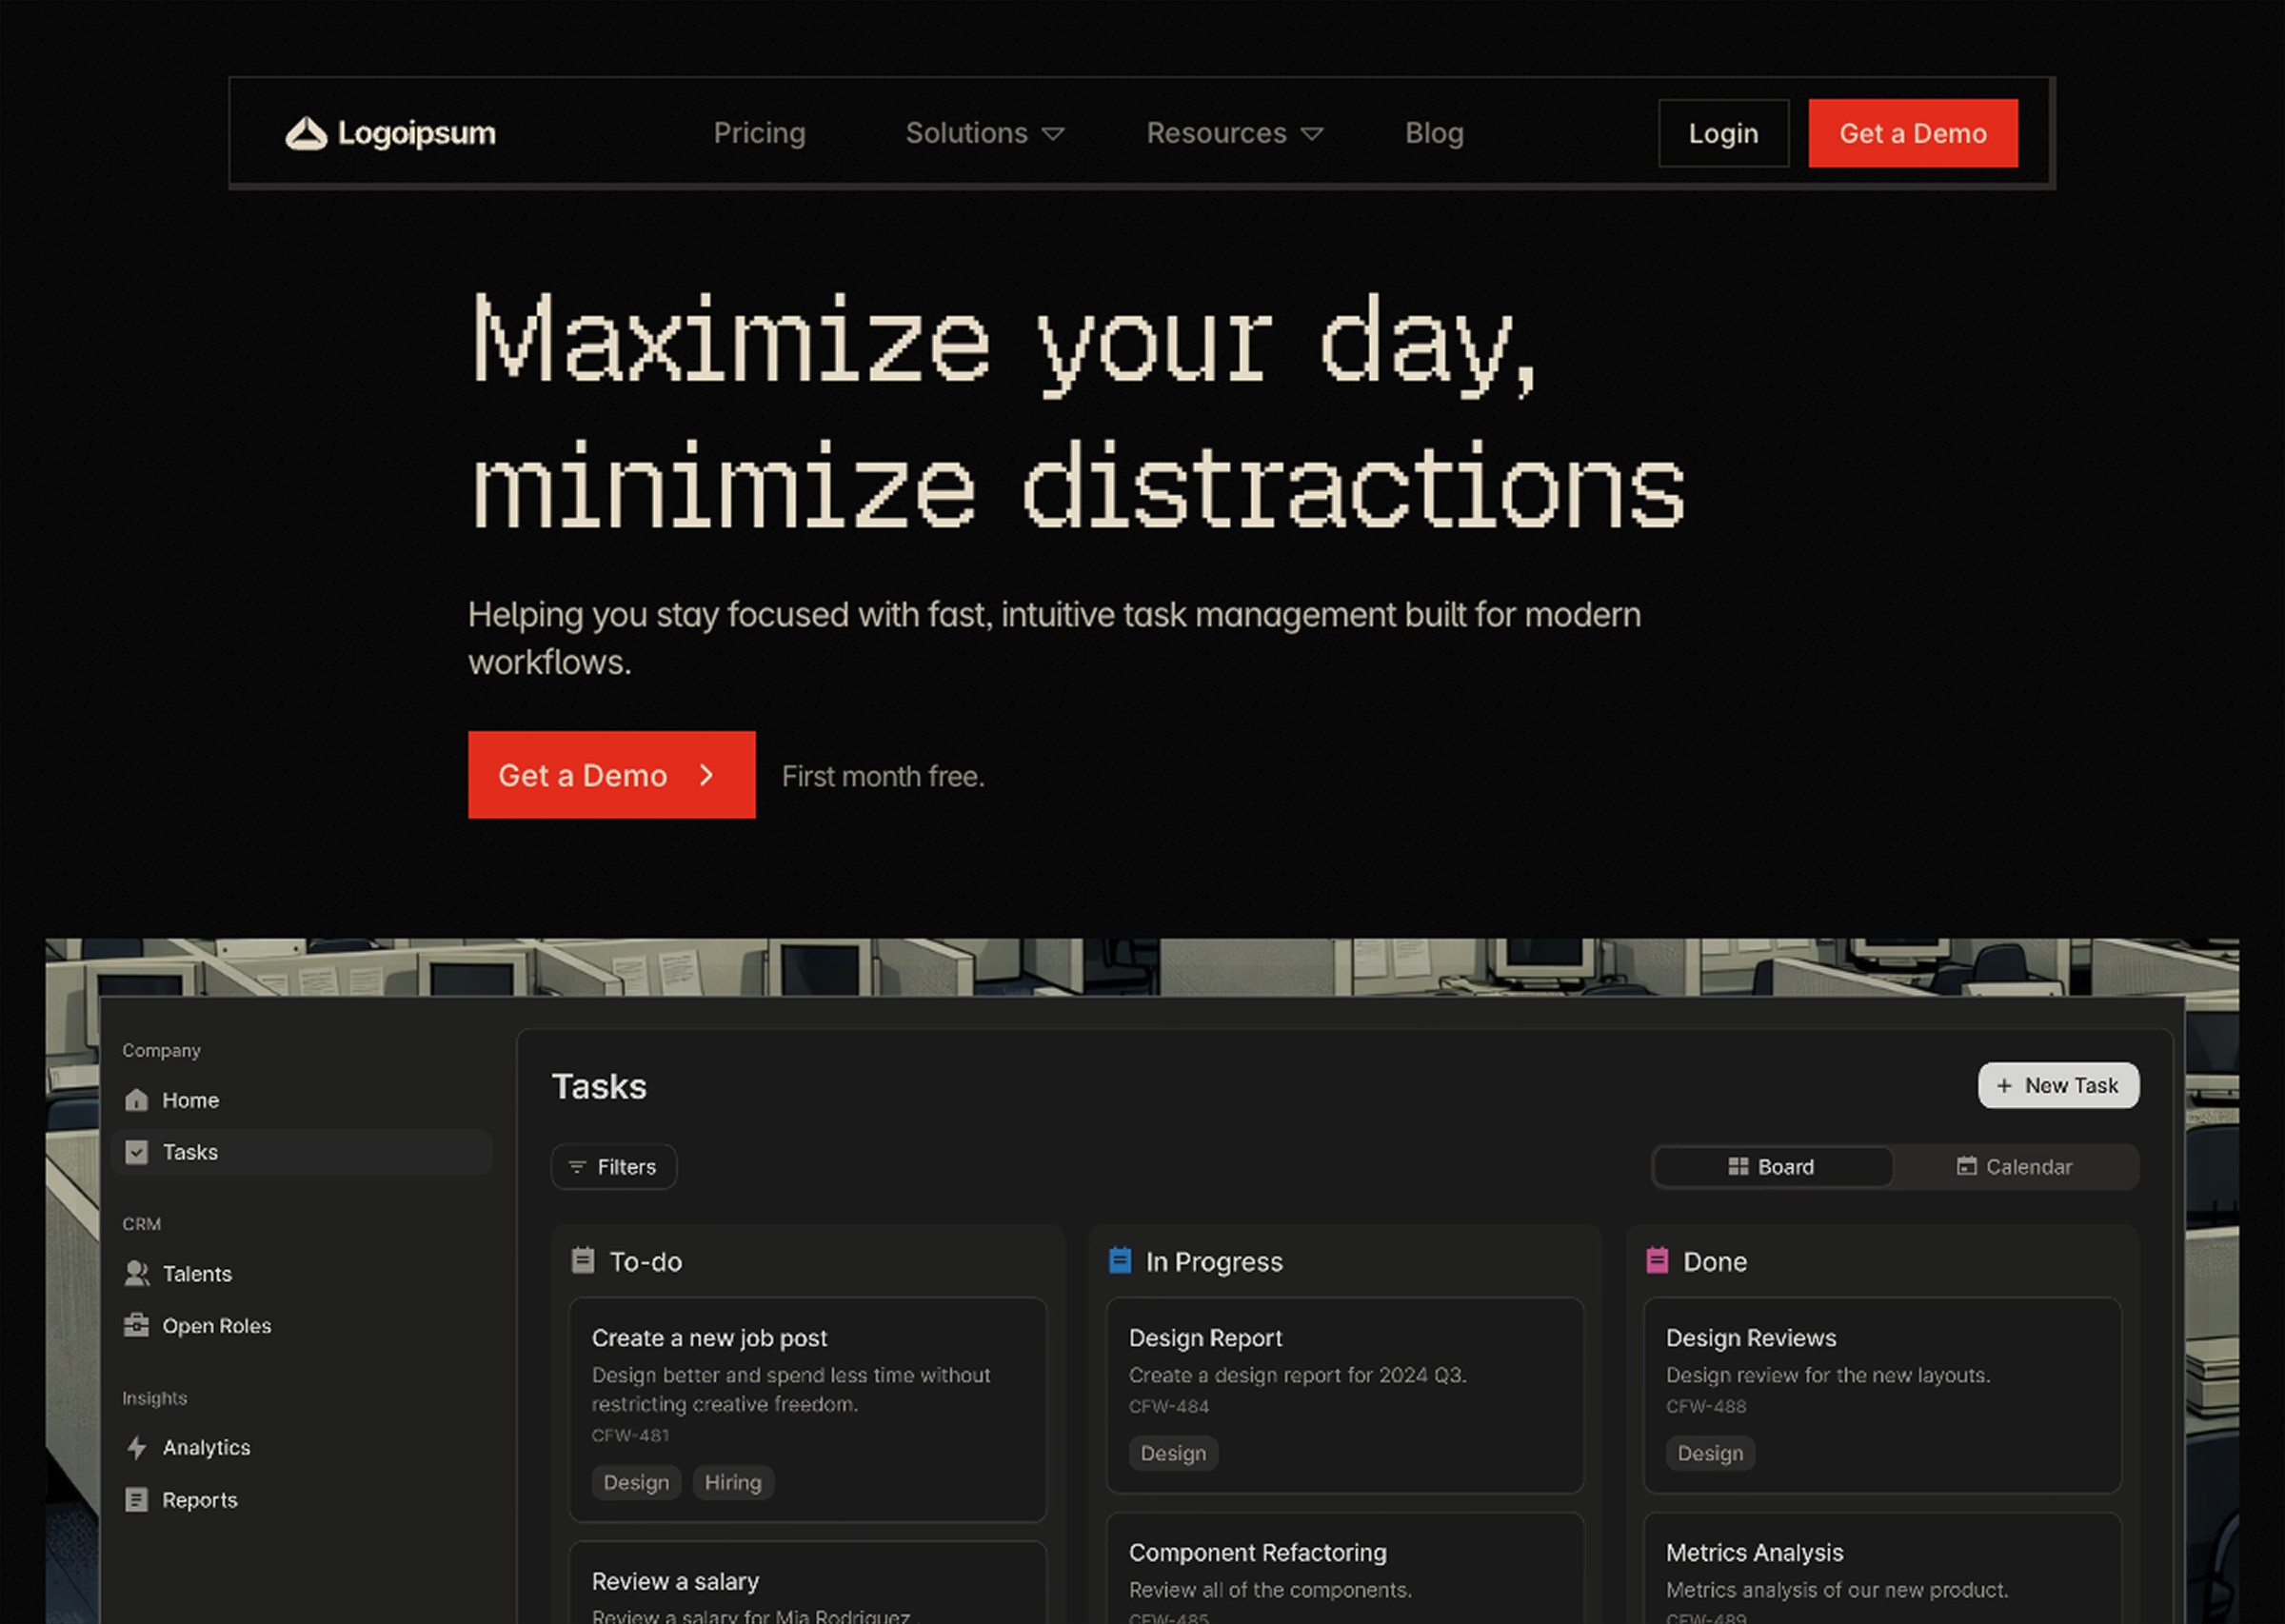Expand the Solutions dropdown menu
The image size is (2285, 1624).
point(984,134)
